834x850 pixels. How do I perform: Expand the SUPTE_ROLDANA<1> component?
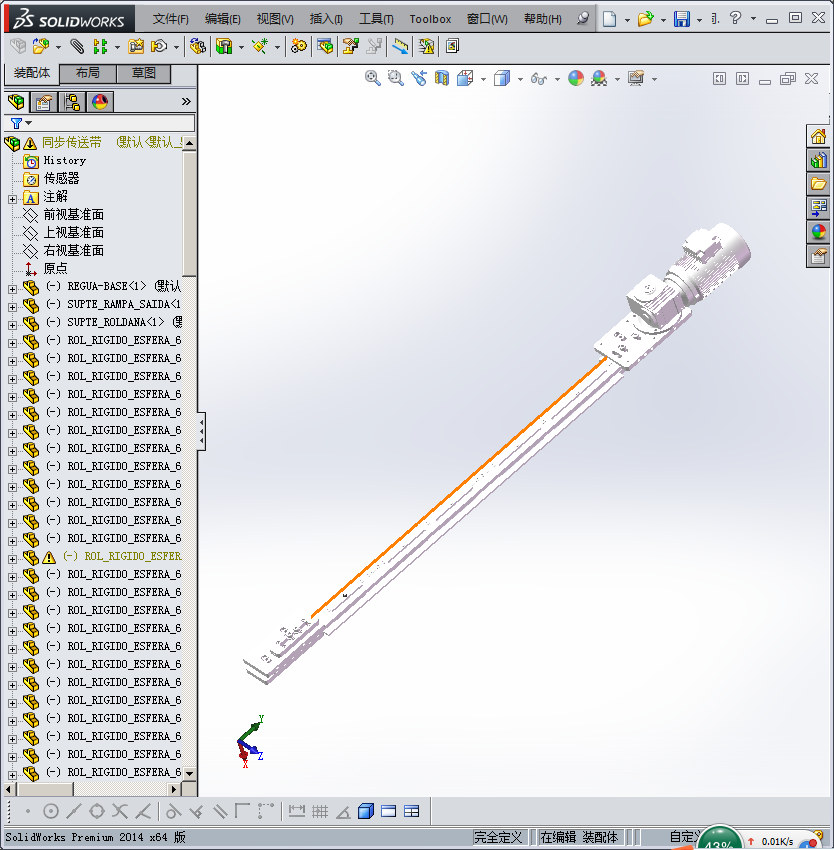[x=12, y=325]
